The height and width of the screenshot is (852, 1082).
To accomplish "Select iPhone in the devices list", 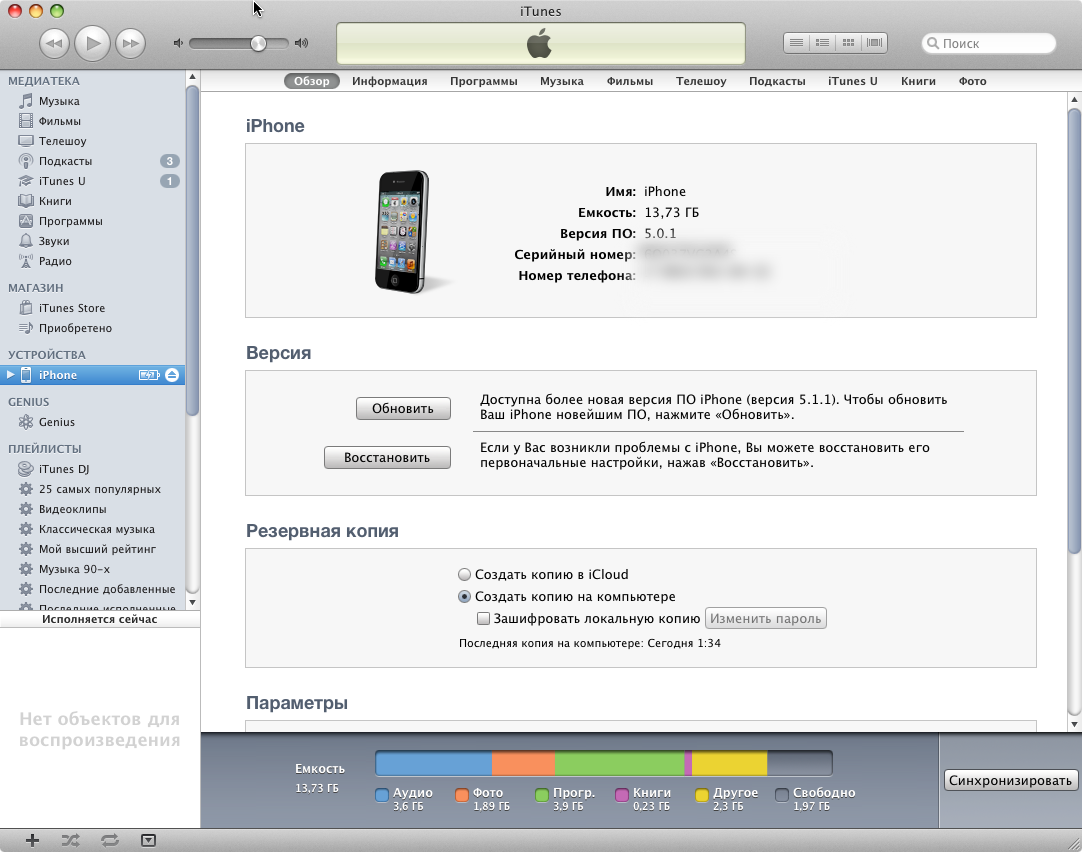I will click(x=92, y=375).
